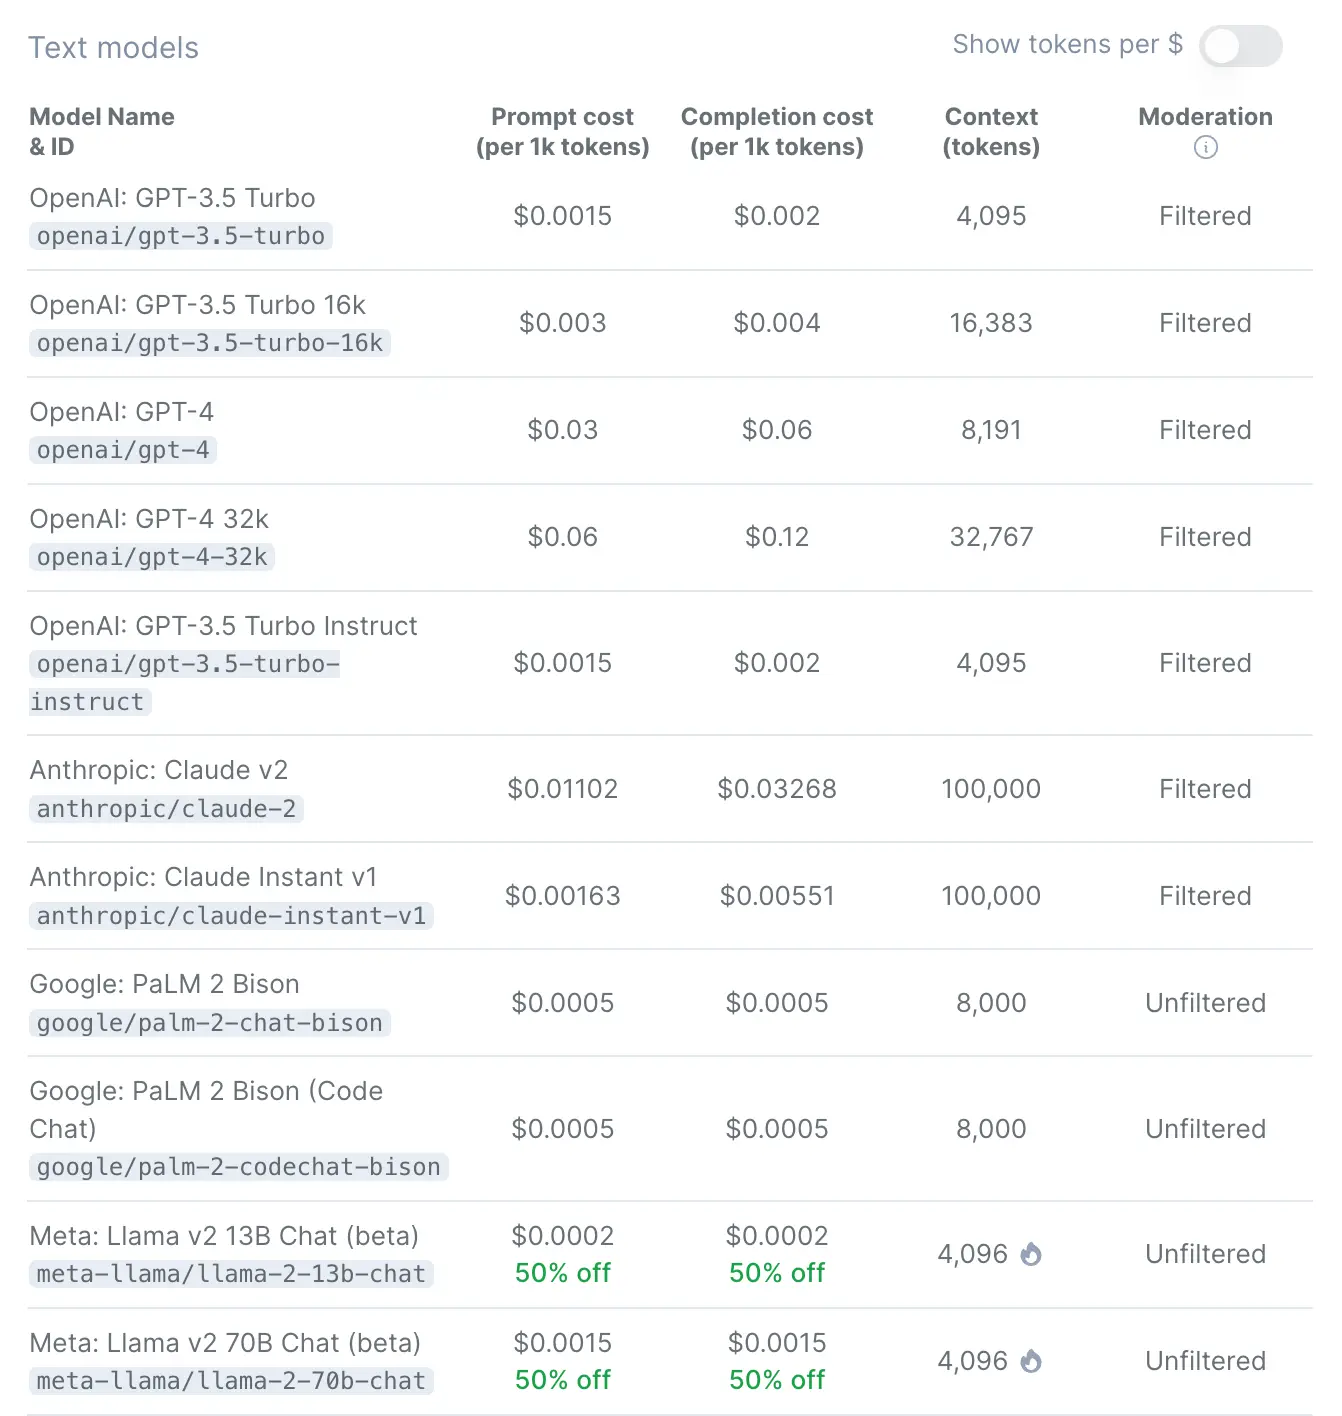Click the Completion cost column header
1342x1416 pixels.
coord(777,132)
